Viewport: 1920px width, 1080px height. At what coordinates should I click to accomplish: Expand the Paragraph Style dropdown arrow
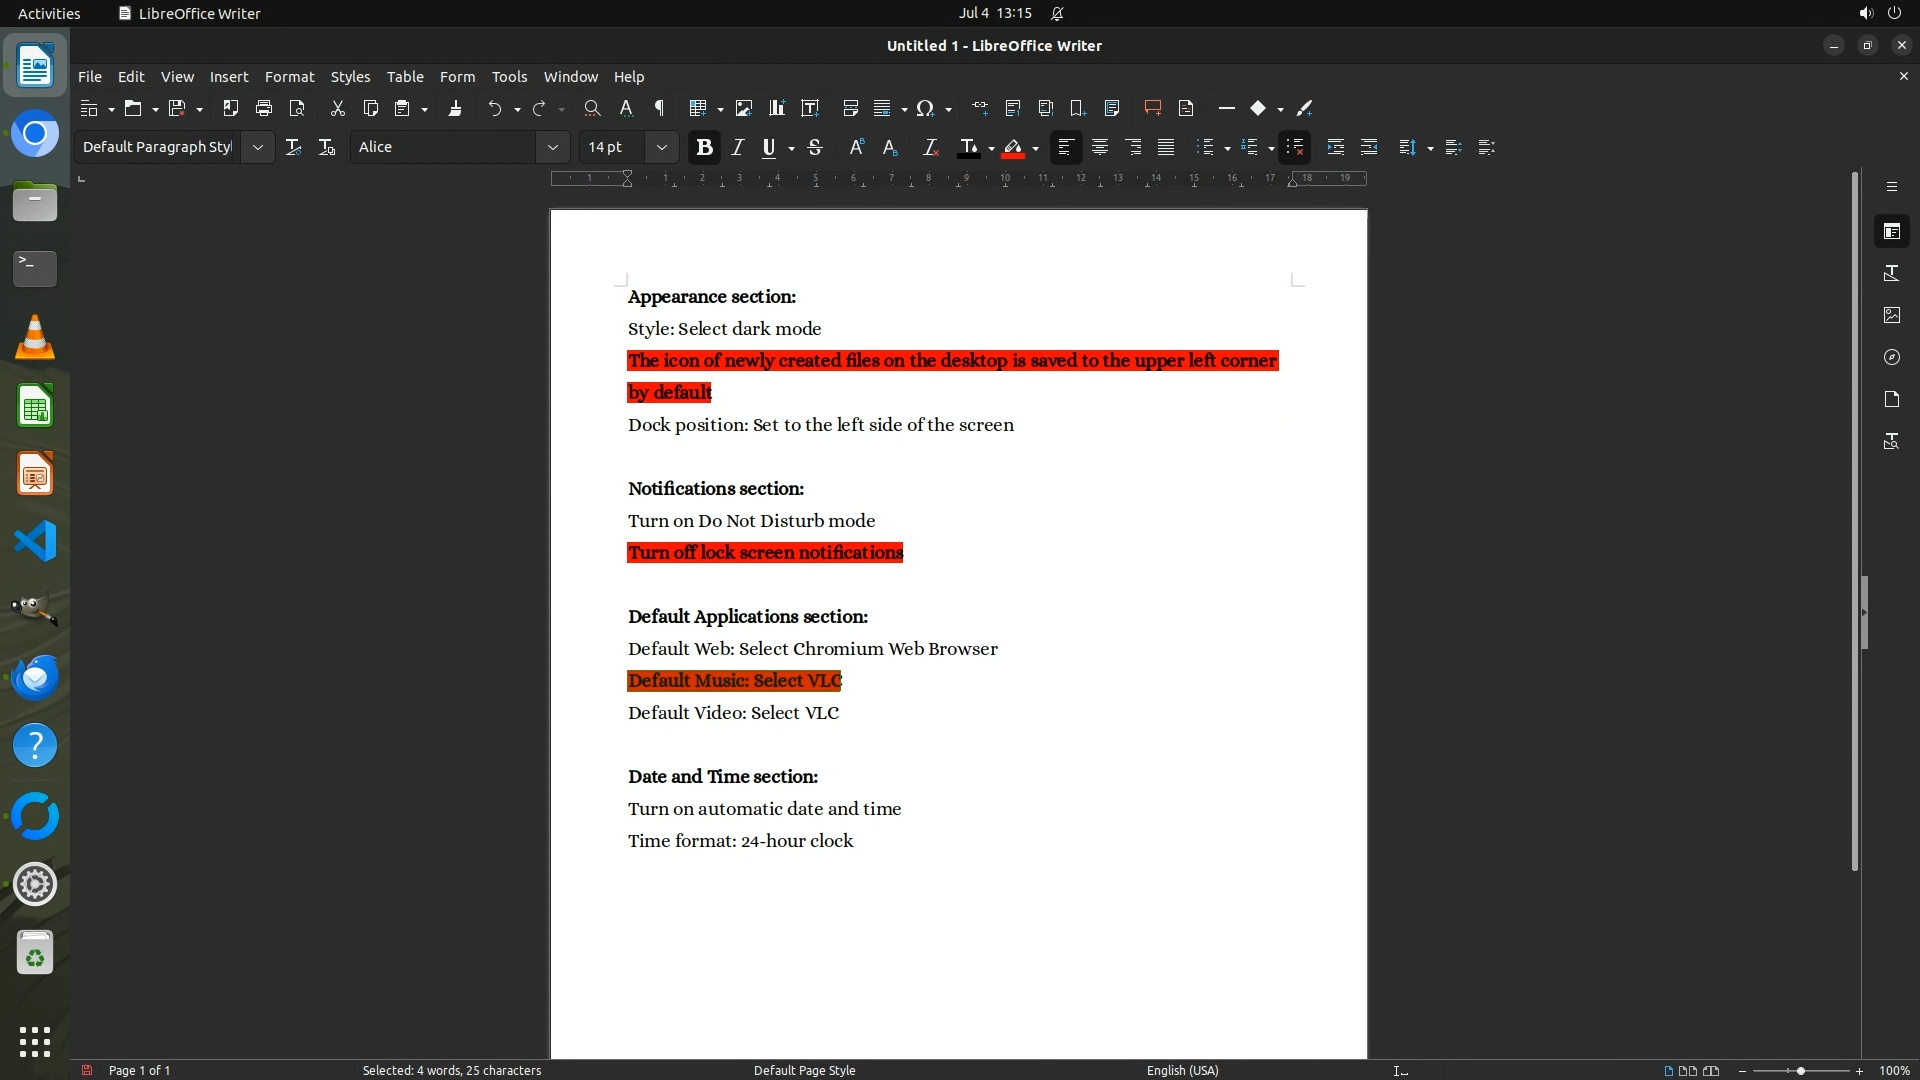click(x=257, y=147)
